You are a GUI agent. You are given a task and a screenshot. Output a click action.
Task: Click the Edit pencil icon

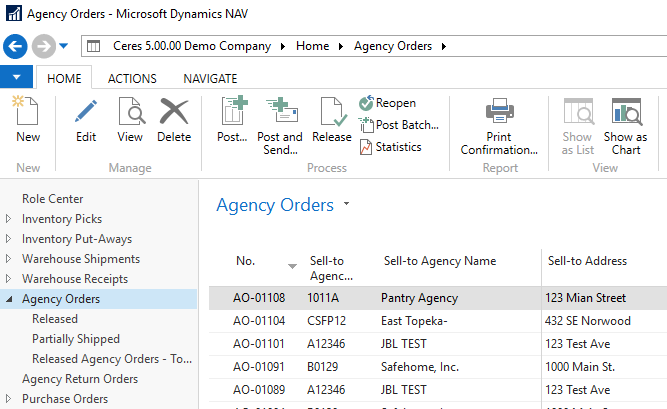(x=86, y=111)
